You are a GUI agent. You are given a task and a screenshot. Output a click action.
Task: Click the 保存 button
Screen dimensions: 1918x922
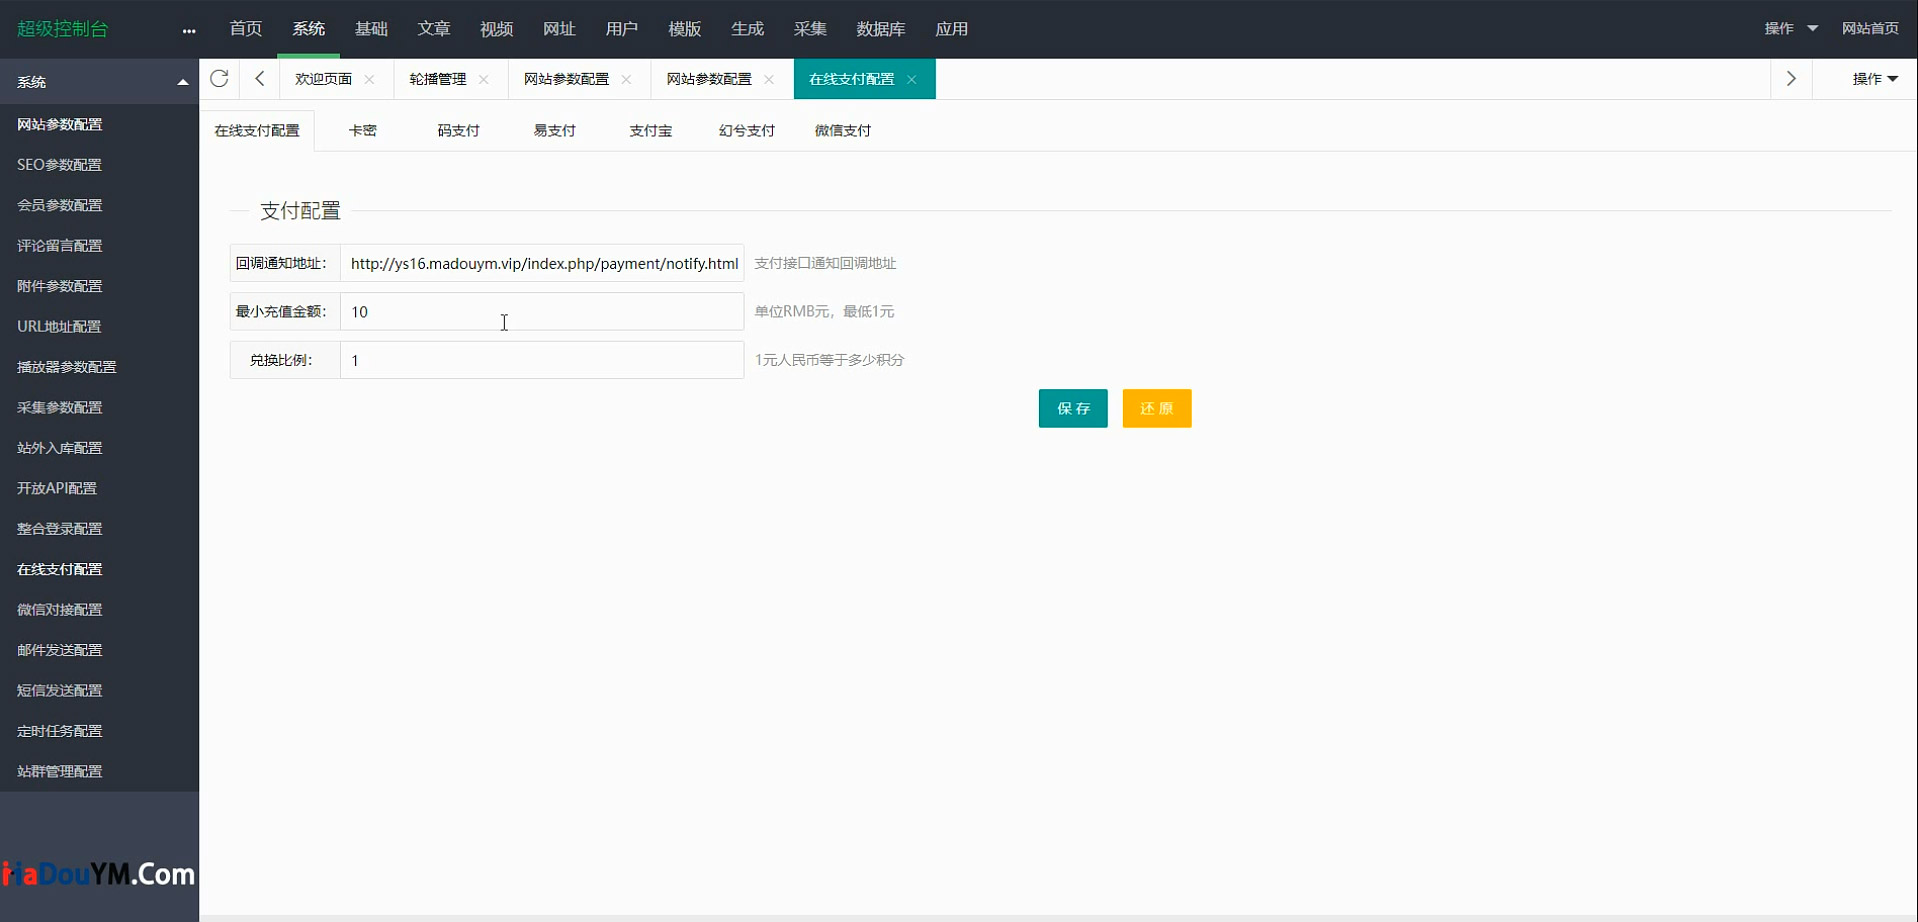(1073, 408)
